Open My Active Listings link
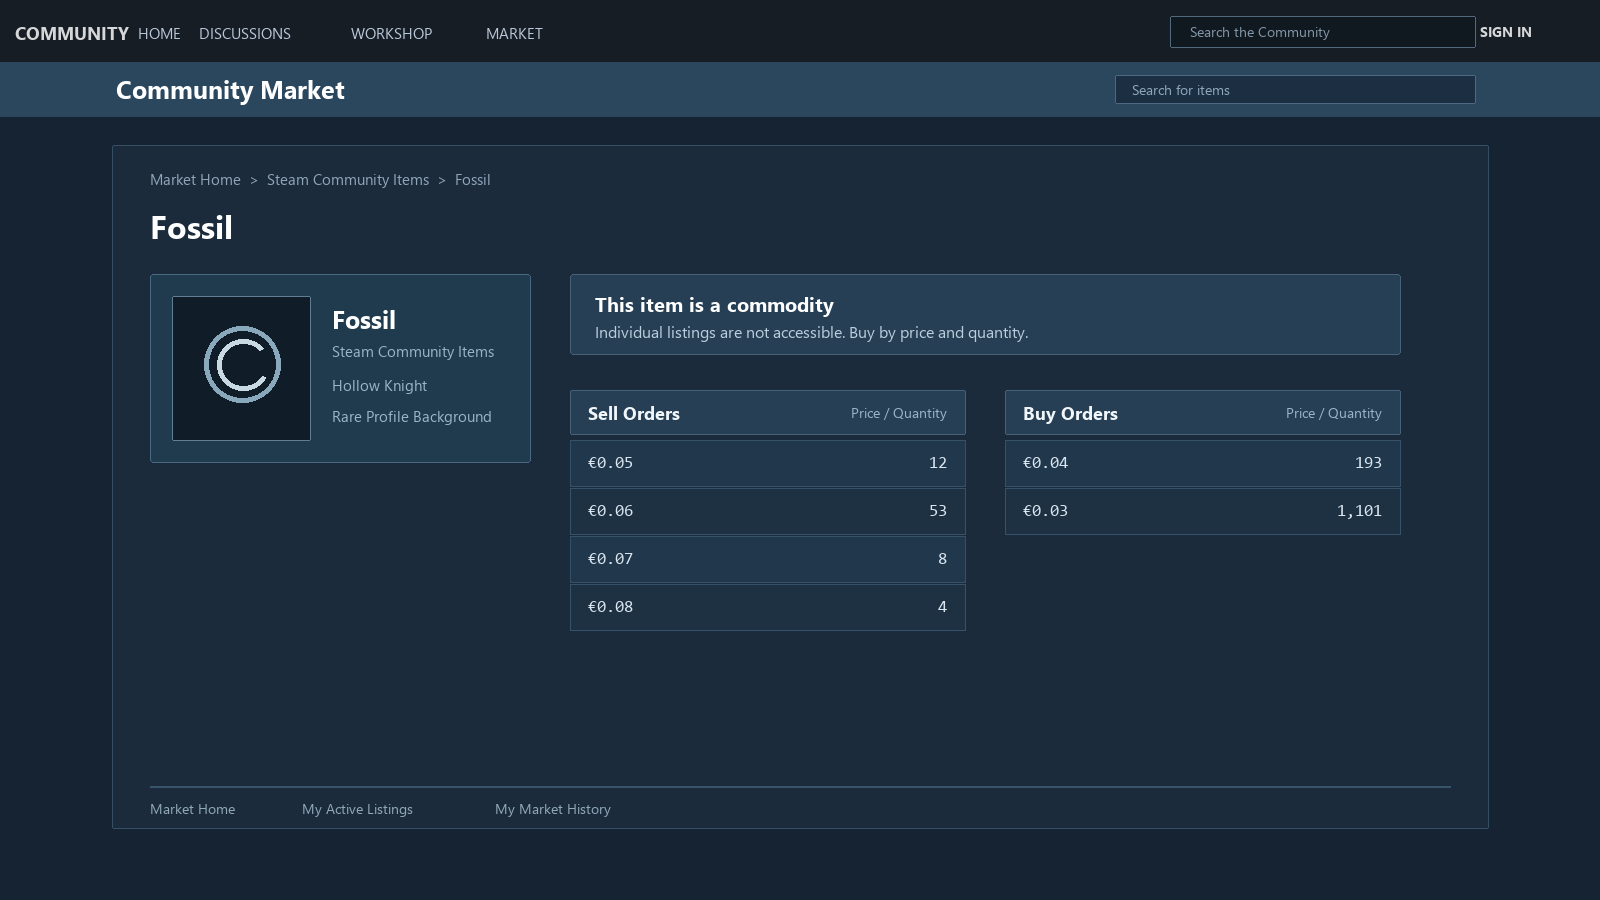The width and height of the screenshot is (1600, 900). (357, 809)
